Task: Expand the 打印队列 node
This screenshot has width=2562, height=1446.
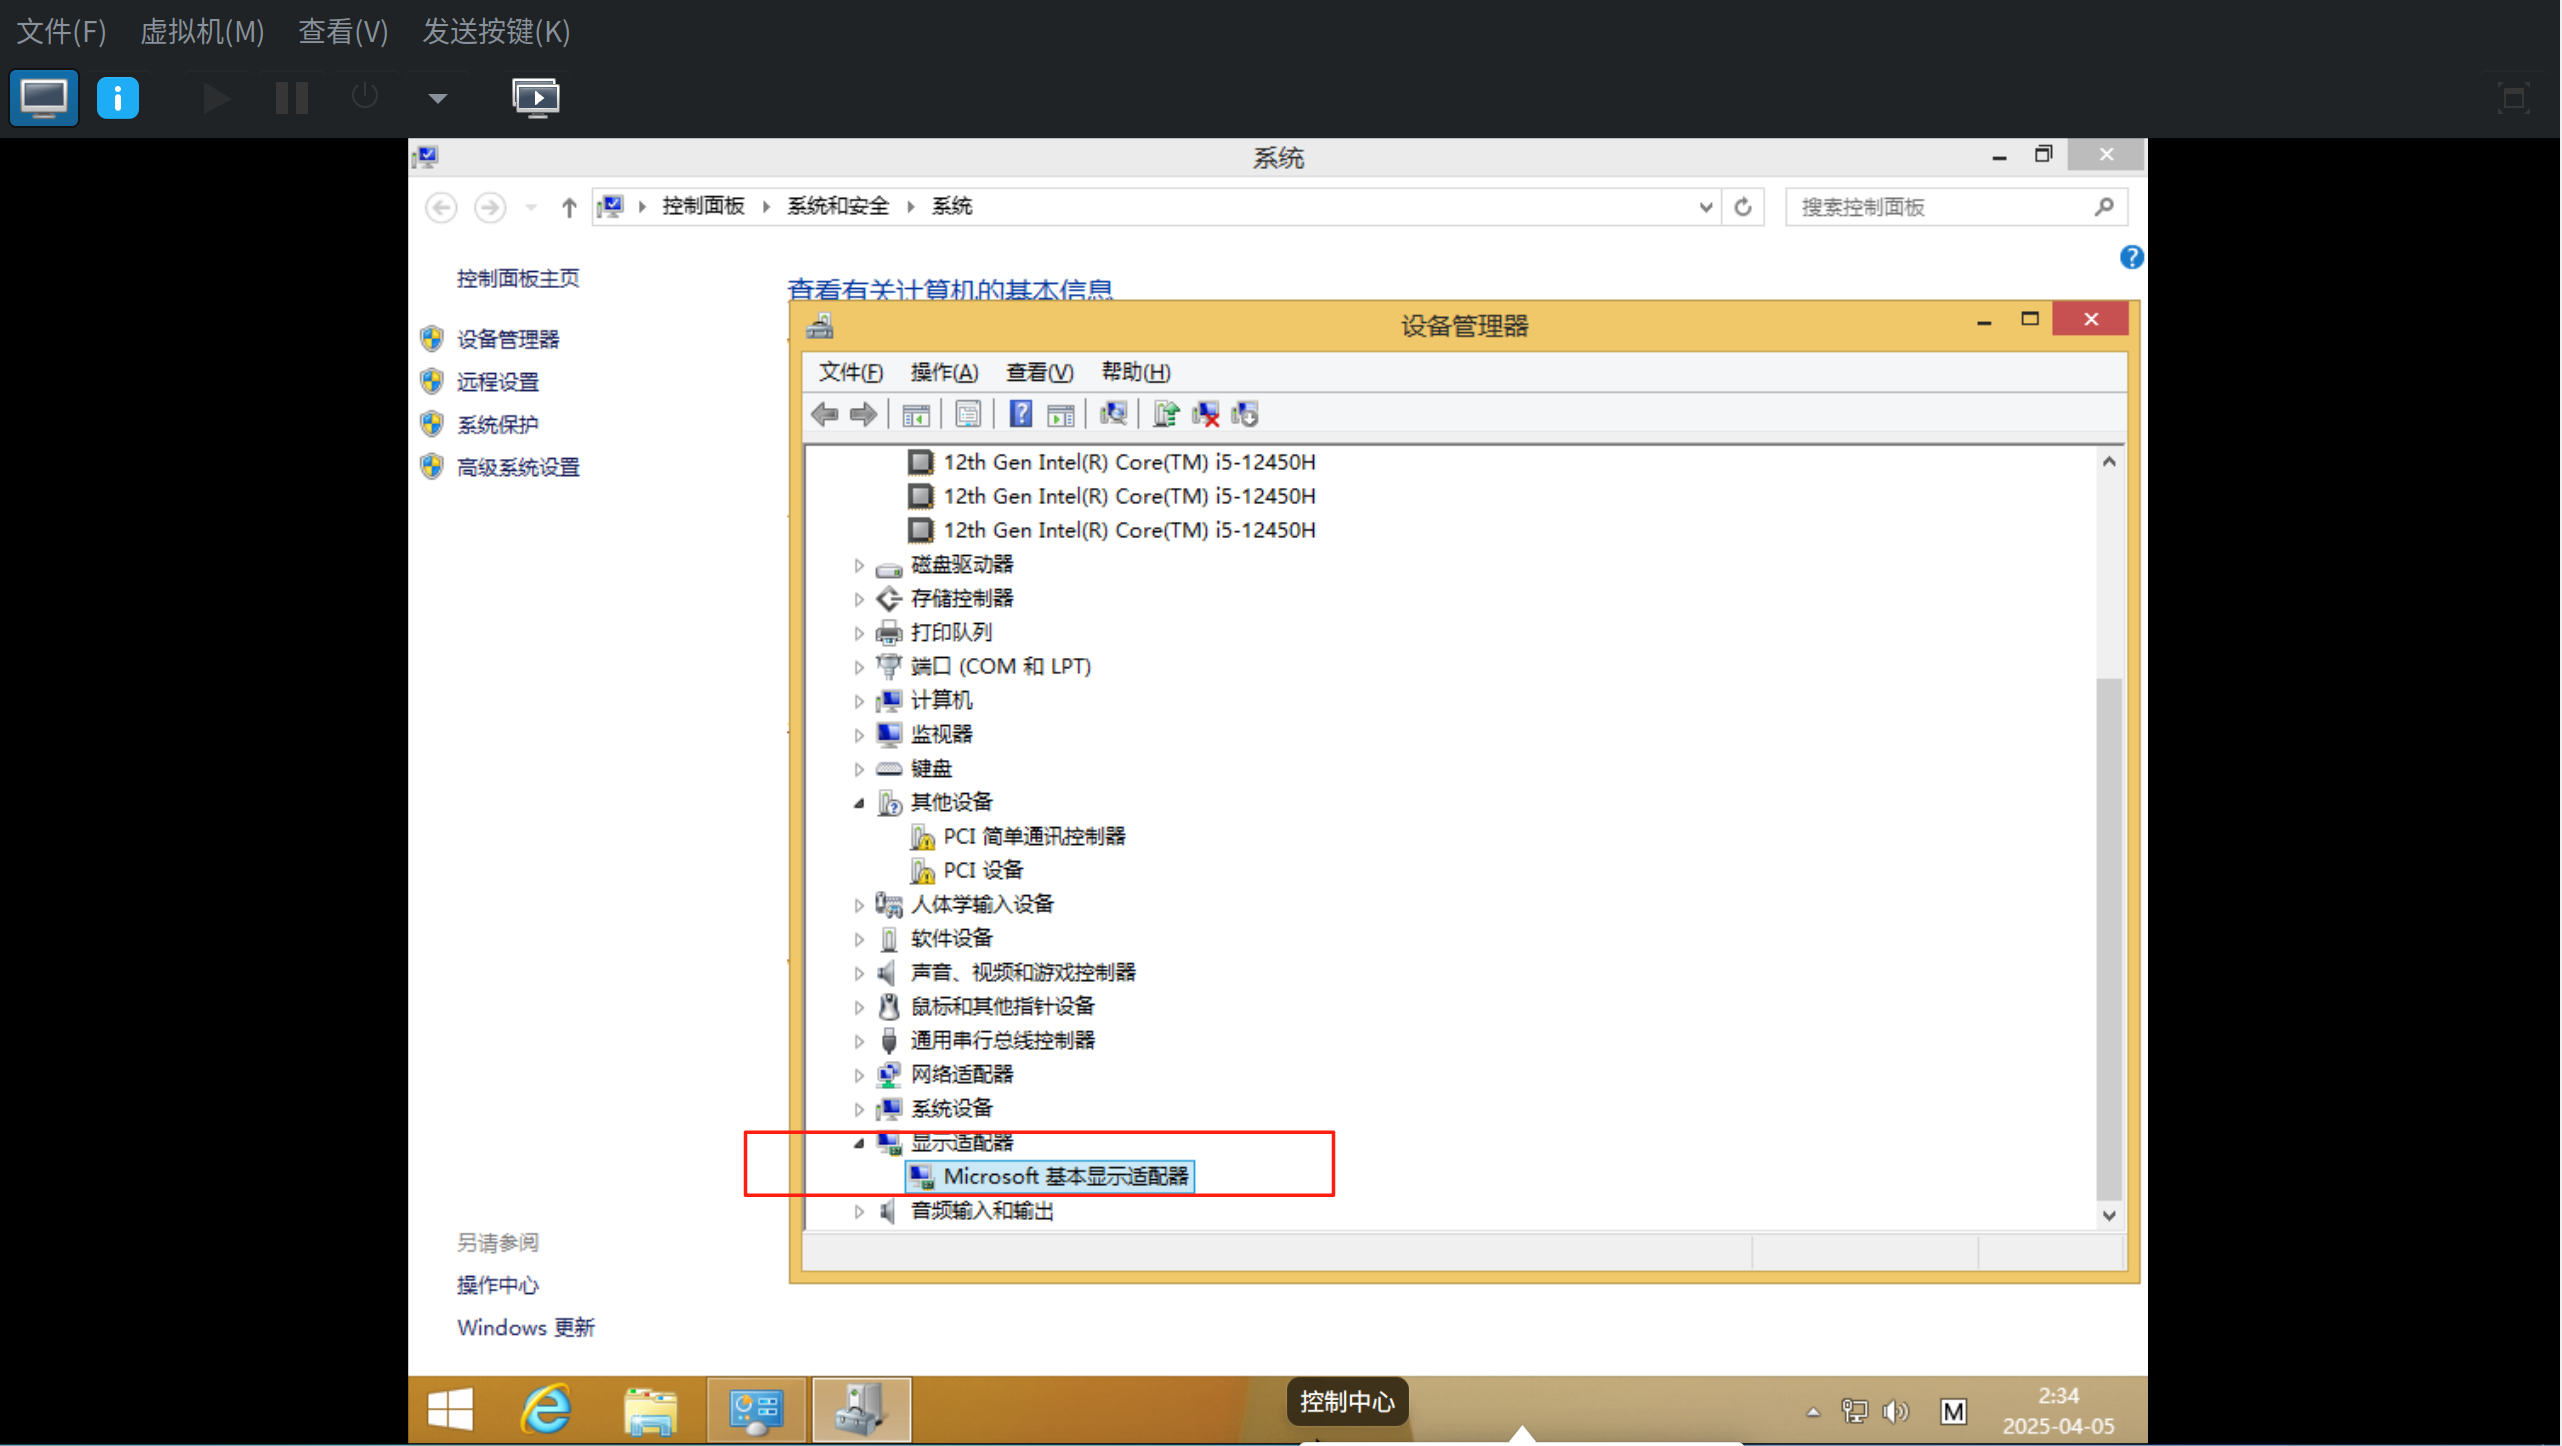Action: point(859,633)
